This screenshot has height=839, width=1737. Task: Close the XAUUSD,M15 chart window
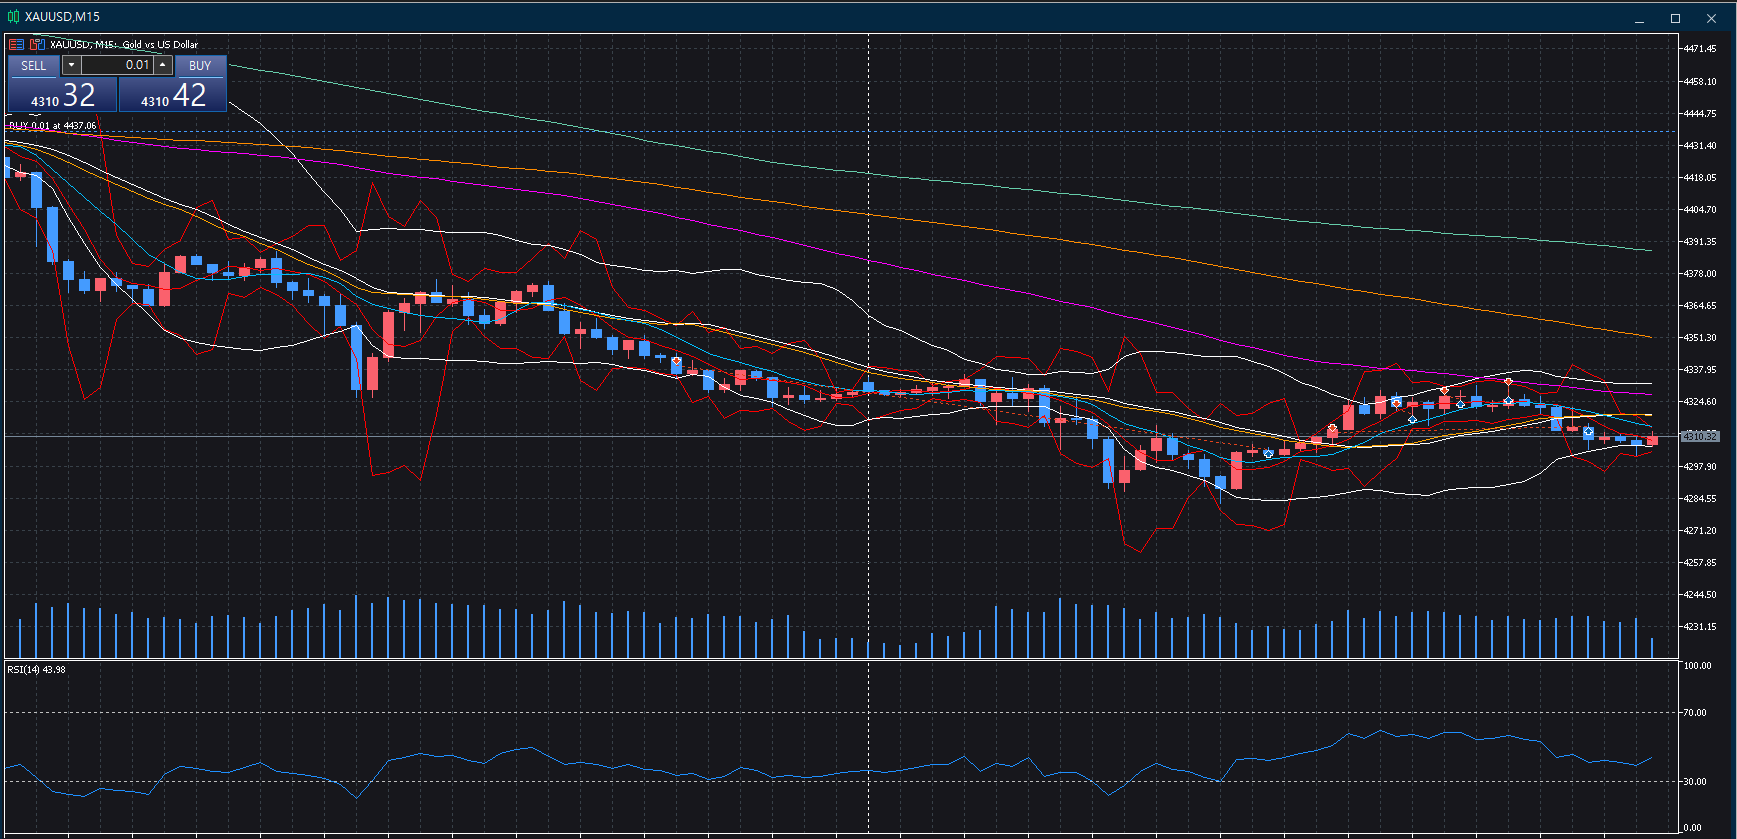click(1712, 18)
